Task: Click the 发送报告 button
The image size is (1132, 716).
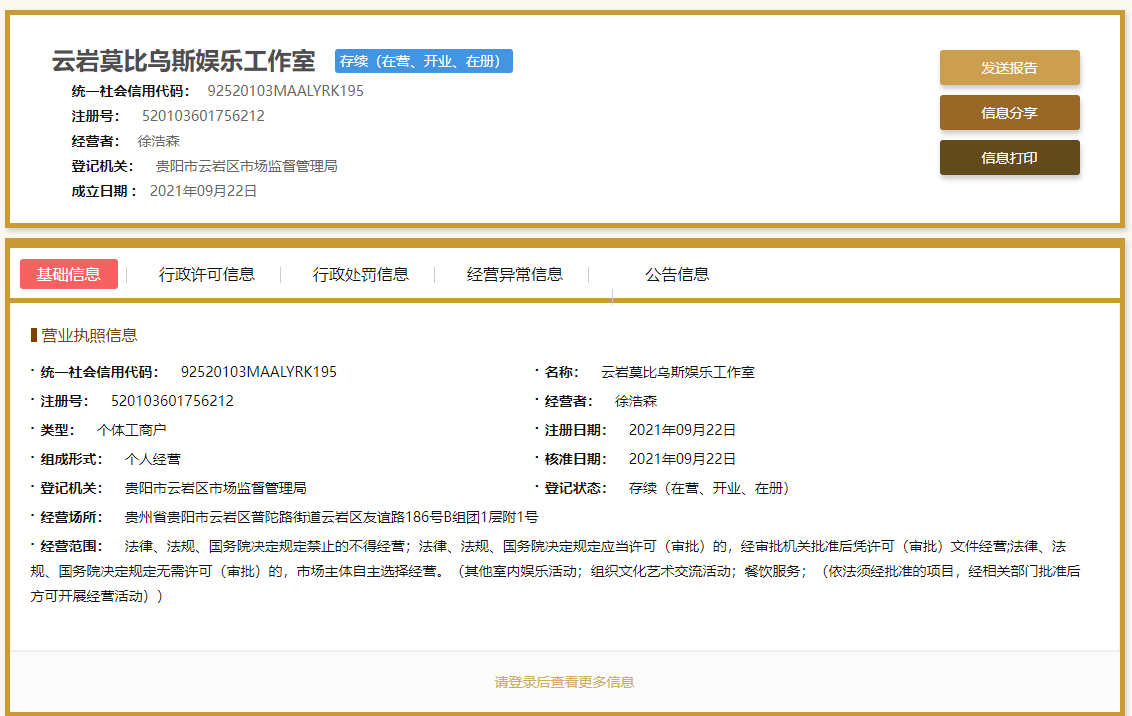Action: tap(1009, 68)
